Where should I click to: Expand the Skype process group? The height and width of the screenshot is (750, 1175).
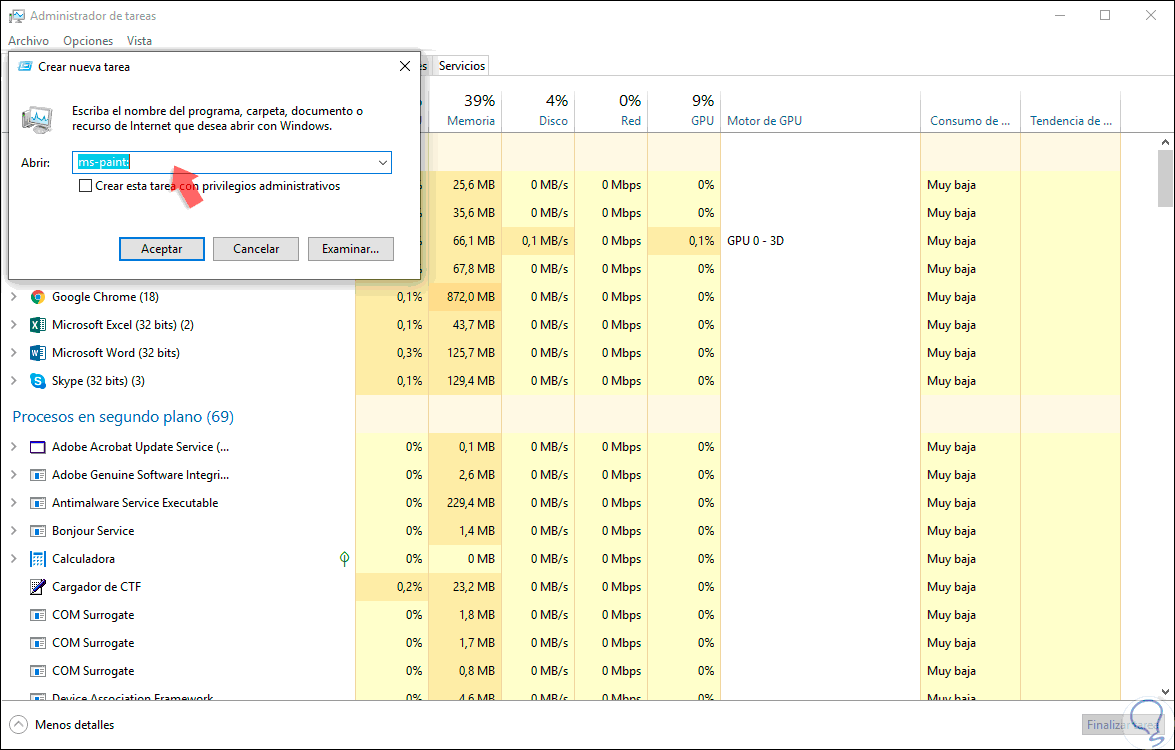pyautogui.click(x=14, y=381)
